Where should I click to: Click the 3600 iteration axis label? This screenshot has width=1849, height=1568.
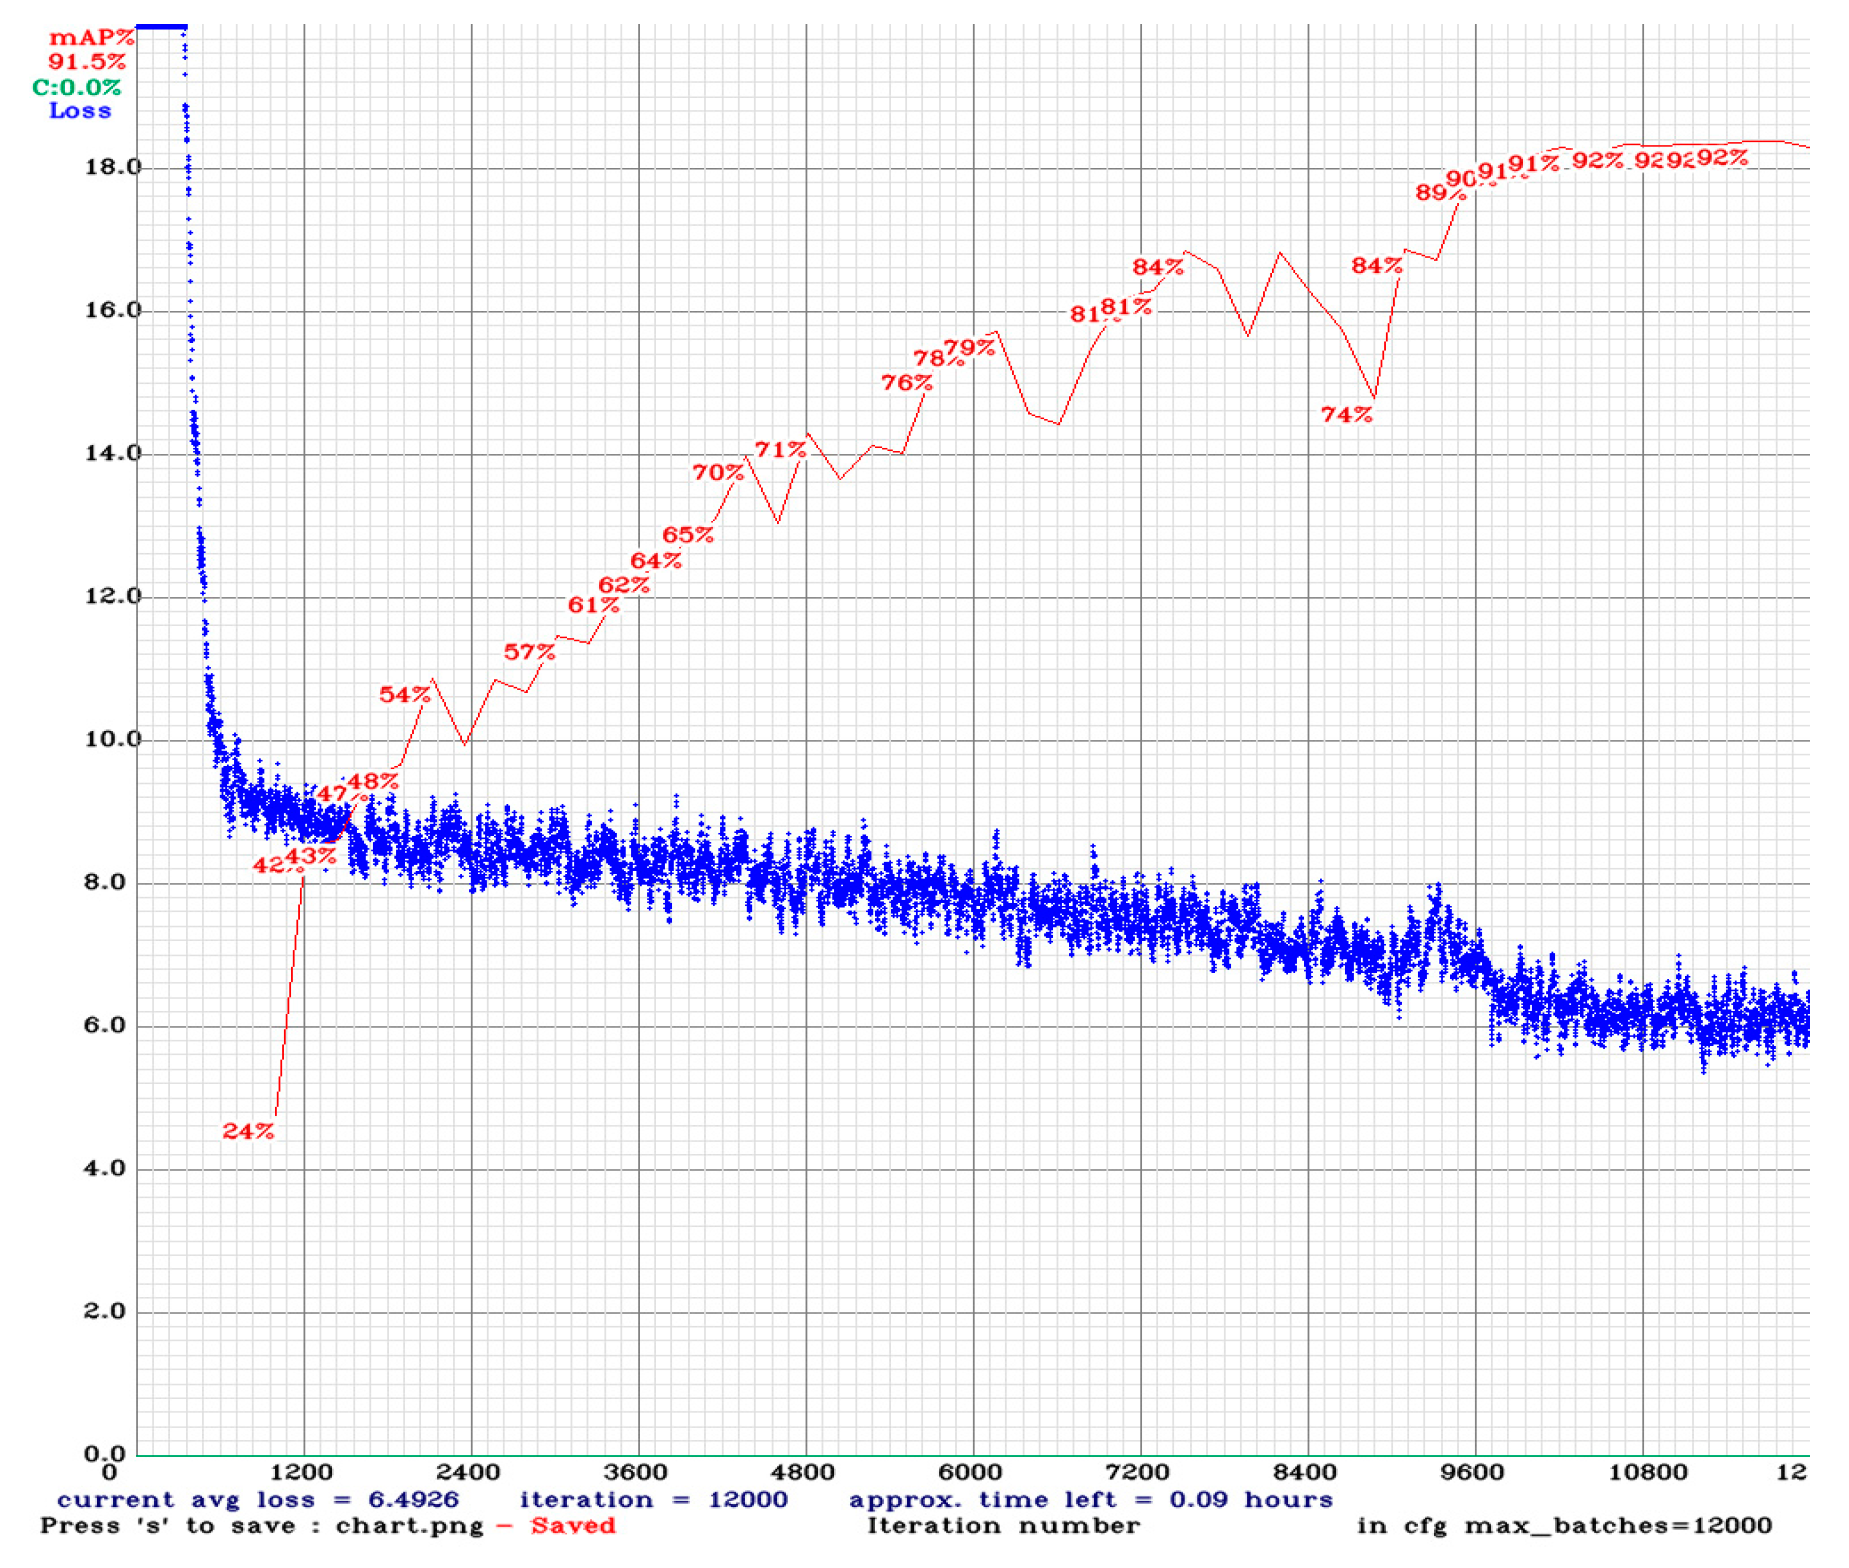[x=636, y=1472]
